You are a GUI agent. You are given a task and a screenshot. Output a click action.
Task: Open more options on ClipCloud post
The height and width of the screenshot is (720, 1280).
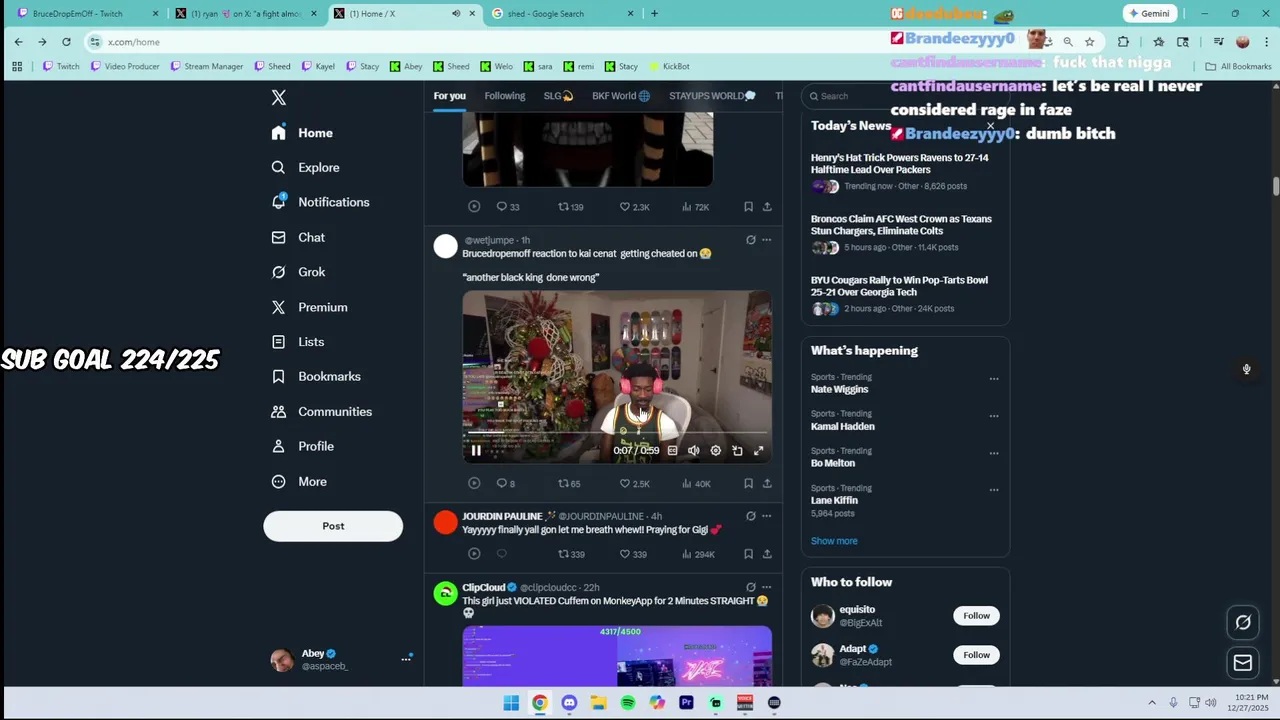[x=767, y=587]
